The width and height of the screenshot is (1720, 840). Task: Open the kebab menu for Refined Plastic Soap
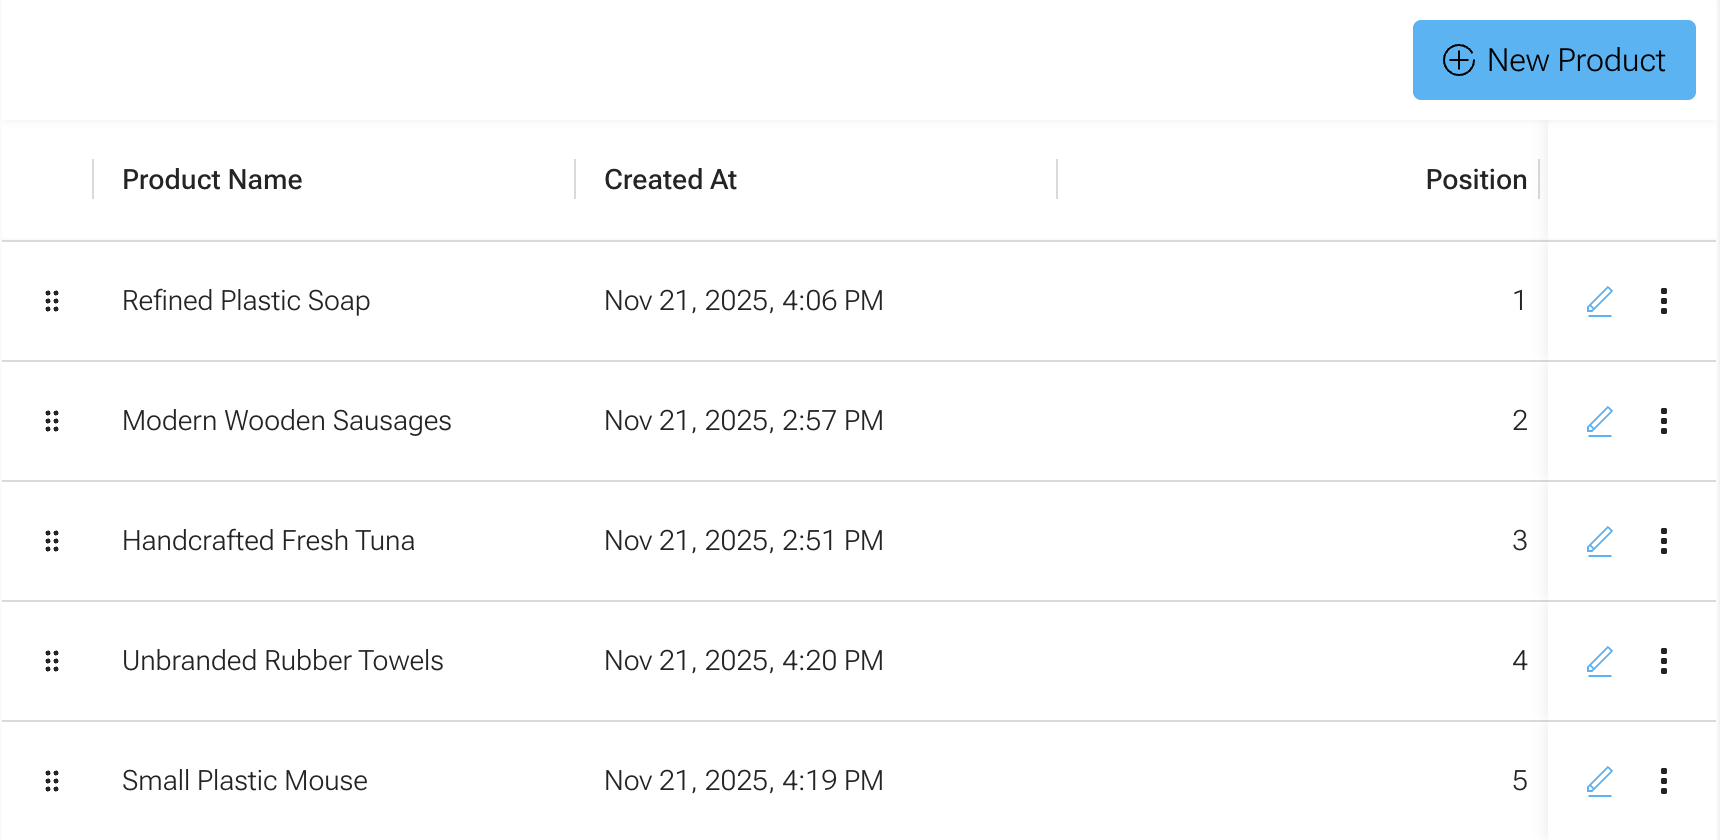click(1664, 300)
